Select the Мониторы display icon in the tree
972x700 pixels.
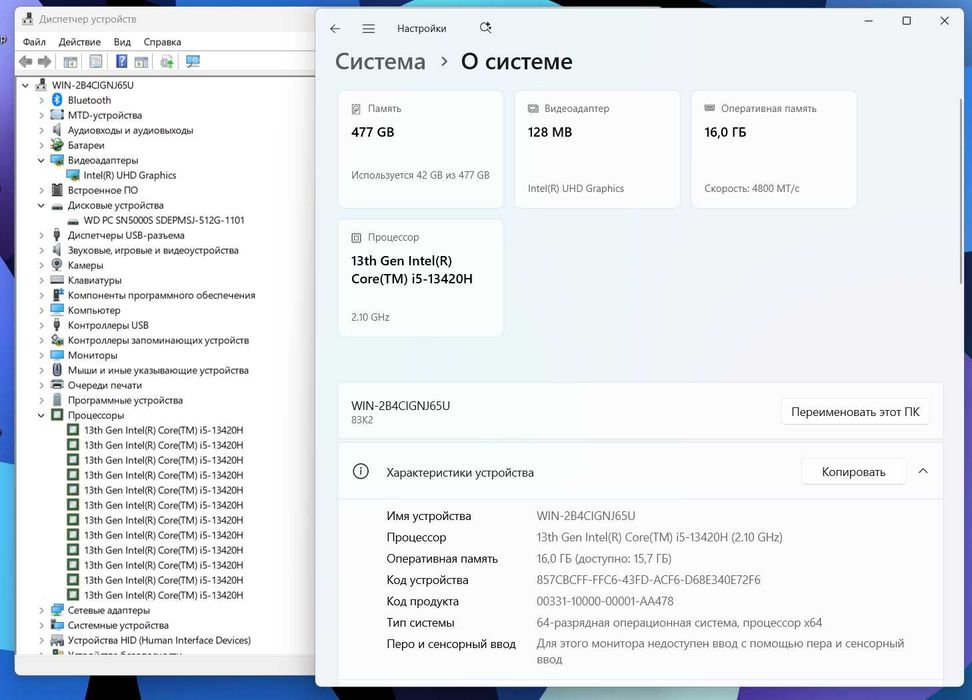click(57, 355)
